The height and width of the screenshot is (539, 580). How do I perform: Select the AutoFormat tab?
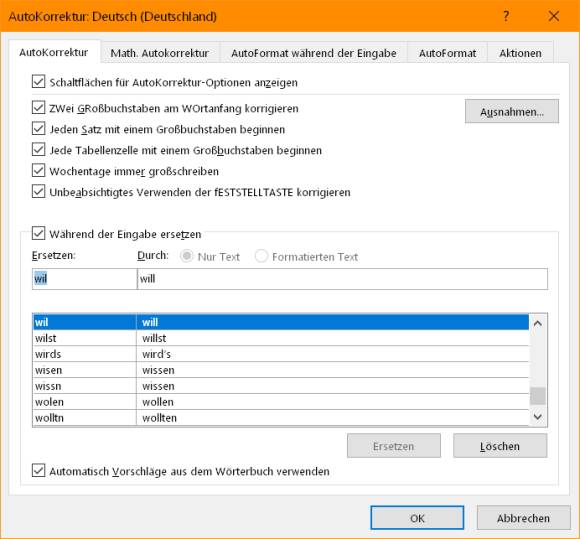tap(448, 53)
